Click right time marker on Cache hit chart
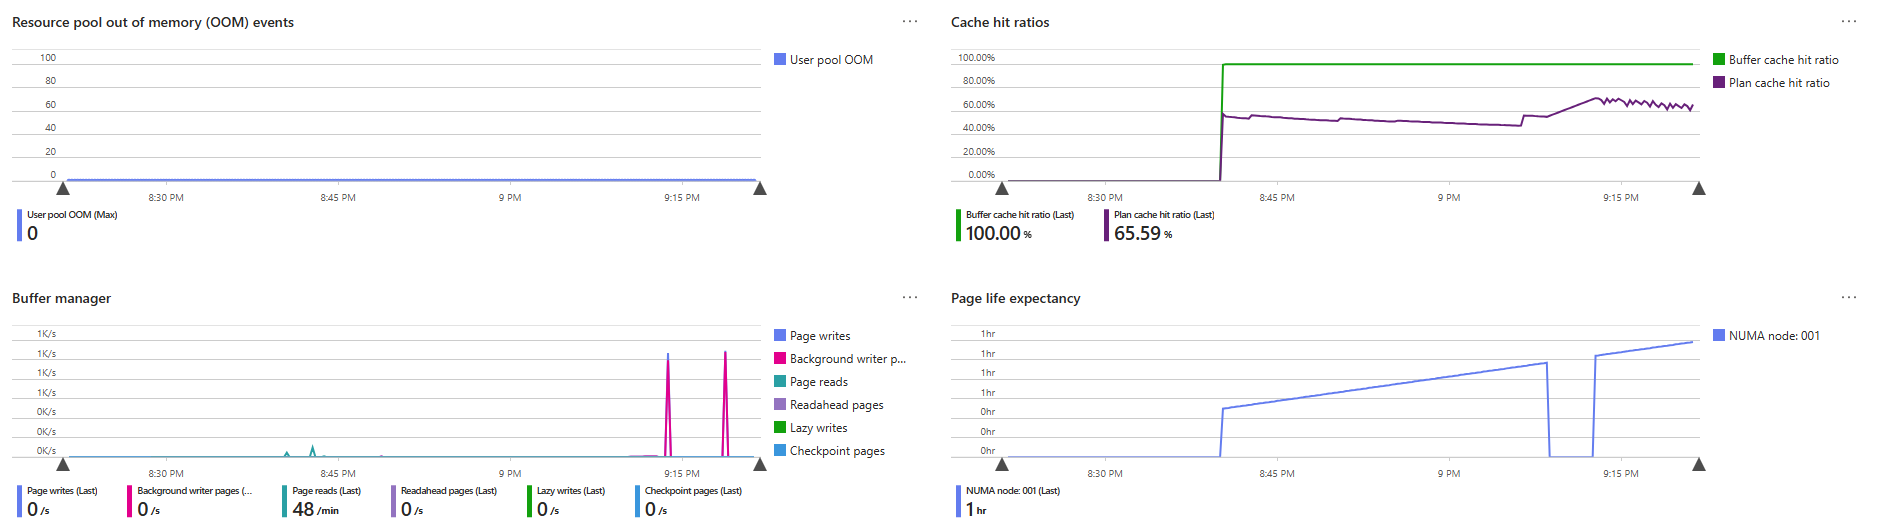 [x=1698, y=188]
